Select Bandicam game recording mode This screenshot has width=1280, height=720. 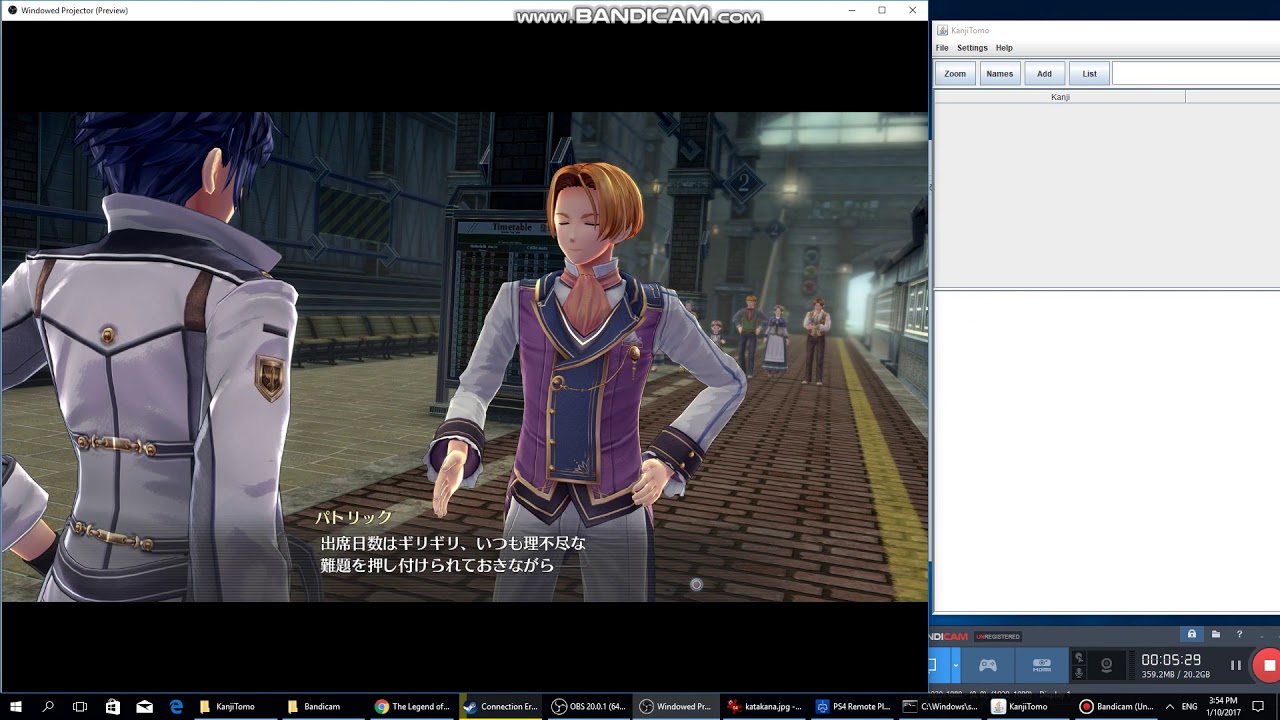coord(988,665)
